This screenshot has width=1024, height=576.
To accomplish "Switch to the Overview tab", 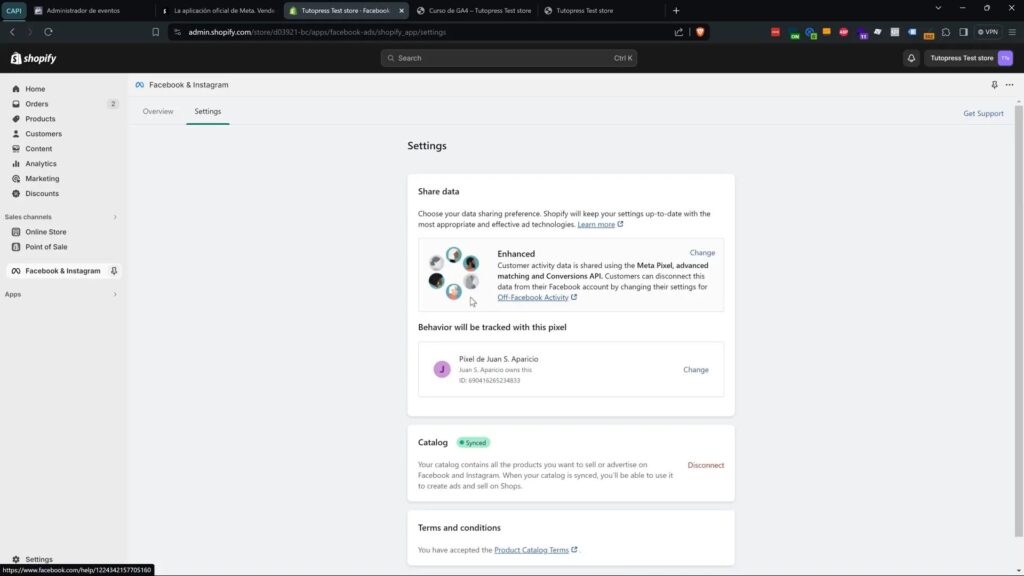I will coord(158,112).
